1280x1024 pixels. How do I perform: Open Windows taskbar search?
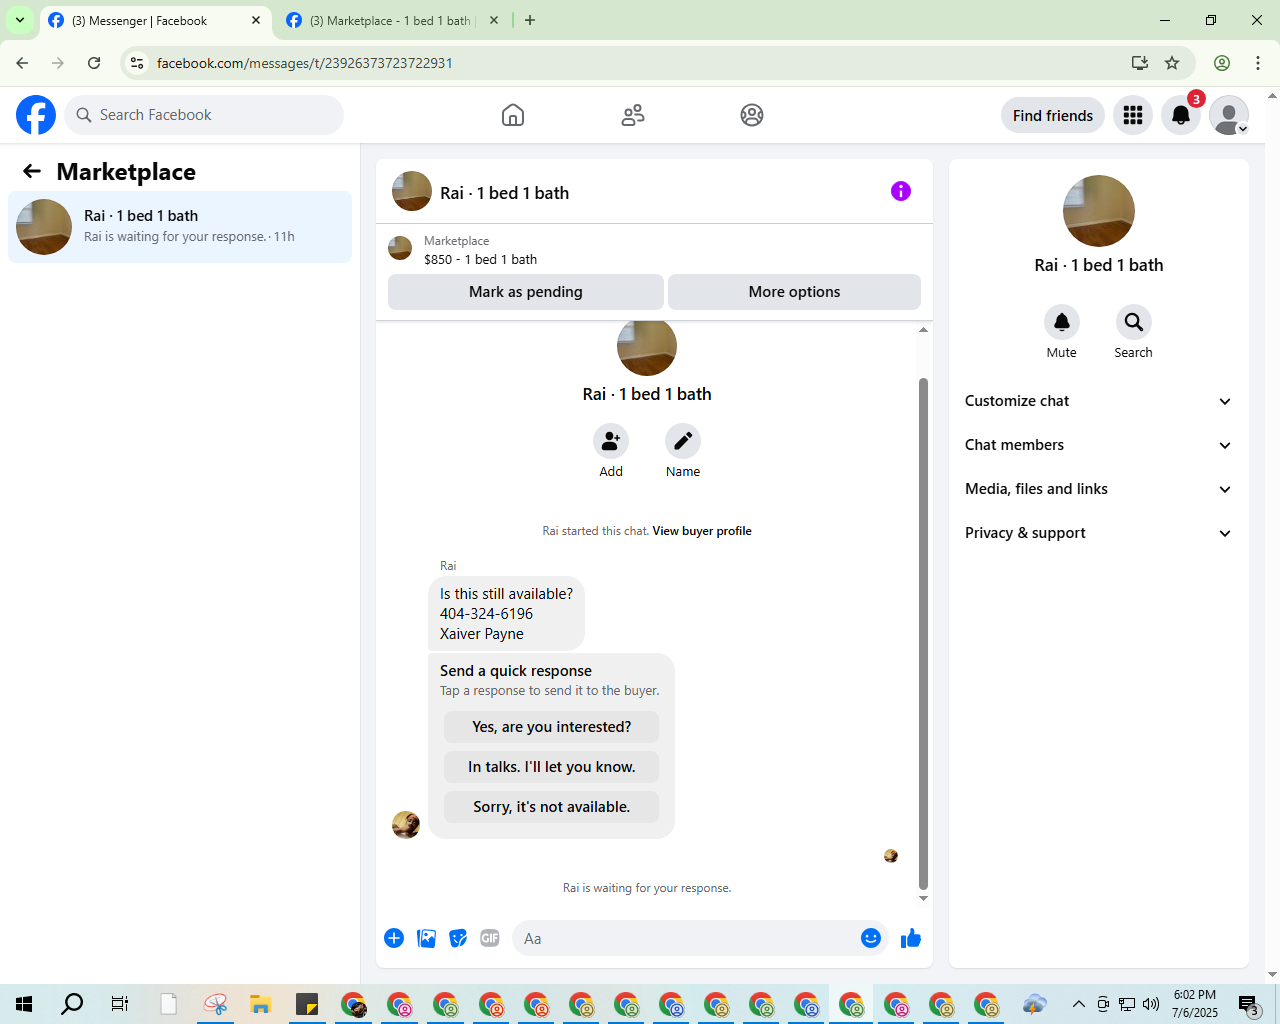coord(72,1004)
